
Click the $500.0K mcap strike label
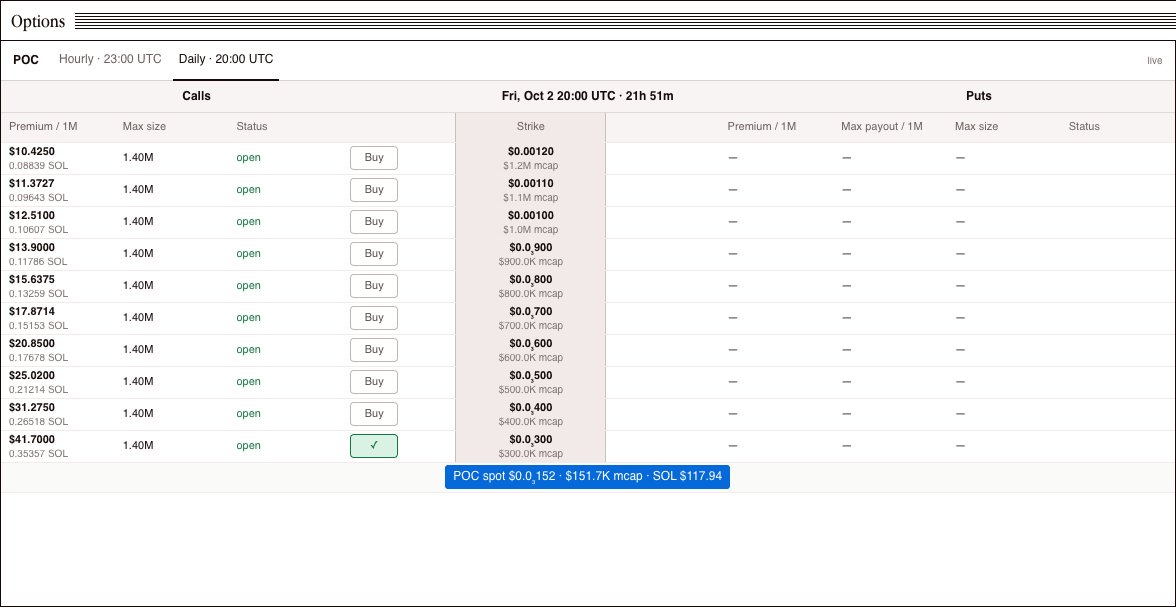click(530, 389)
